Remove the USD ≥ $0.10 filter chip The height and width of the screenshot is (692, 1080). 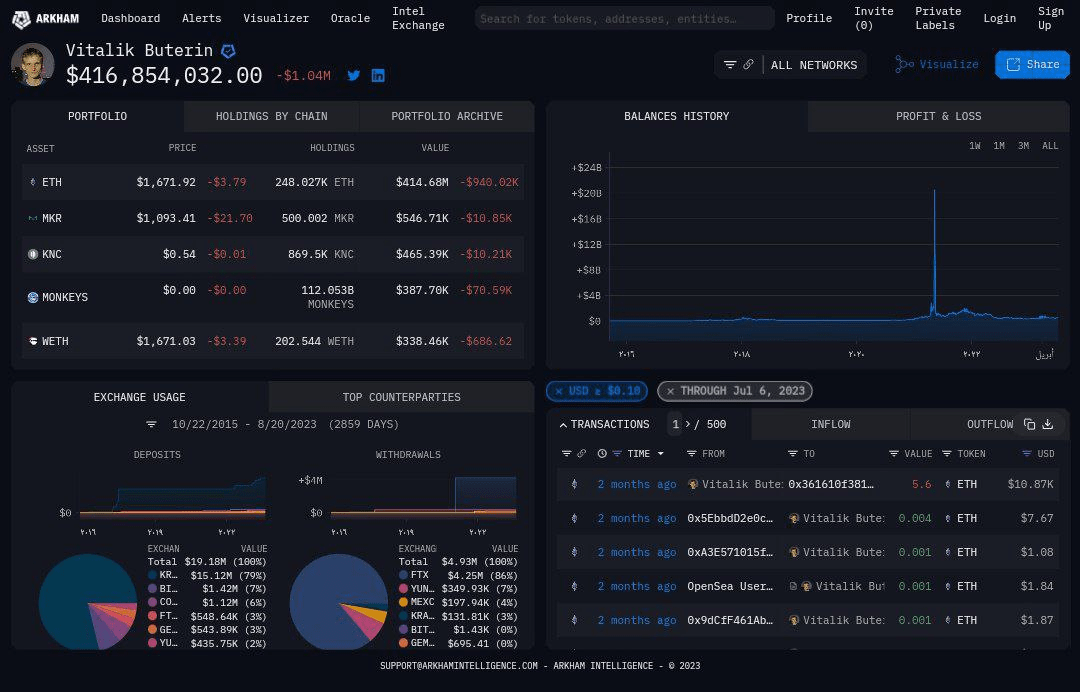(559, 391)
